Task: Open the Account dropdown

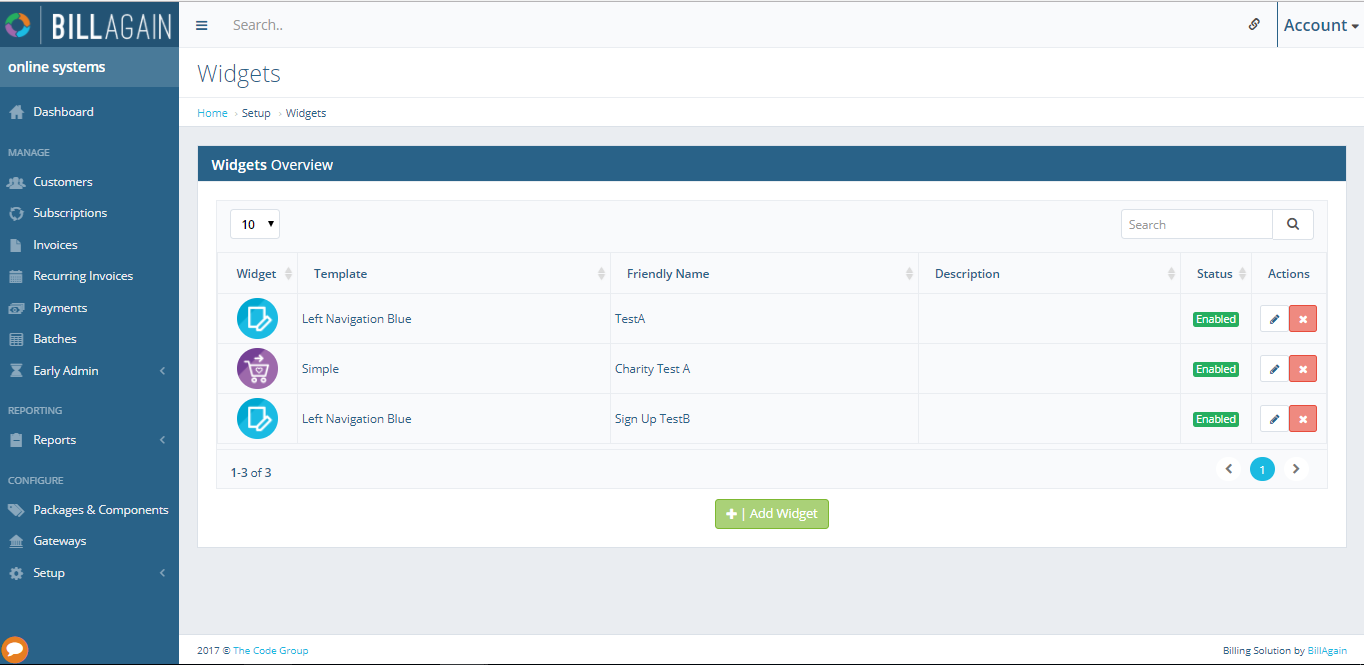Action: (1321, 25)
